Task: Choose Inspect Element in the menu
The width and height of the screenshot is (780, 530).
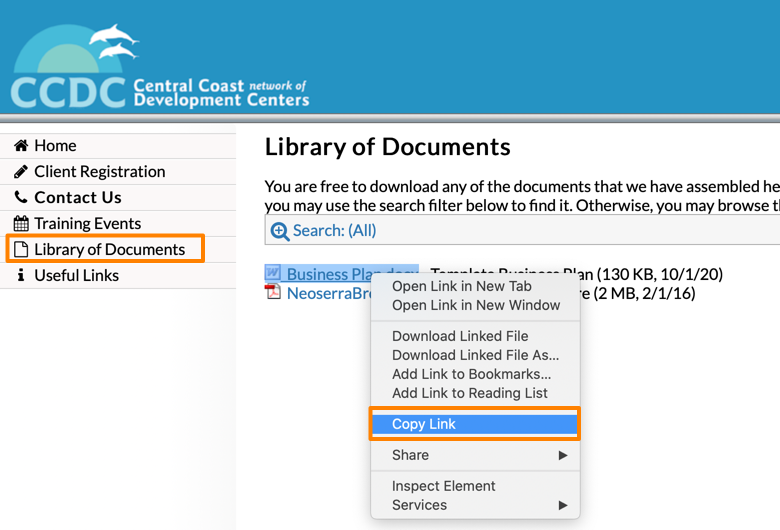Action: click(443, 486)
